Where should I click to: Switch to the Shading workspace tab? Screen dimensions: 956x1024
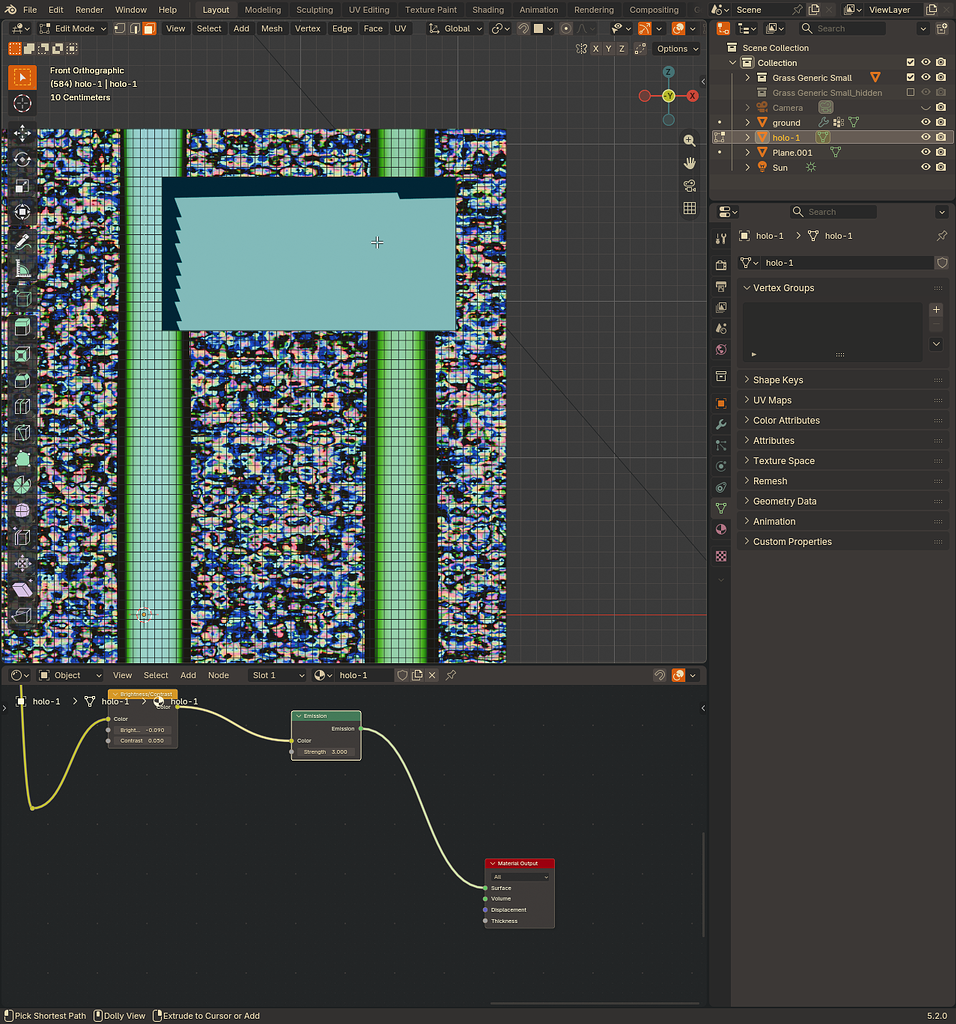pyautogui.click(x=488, y=10)
